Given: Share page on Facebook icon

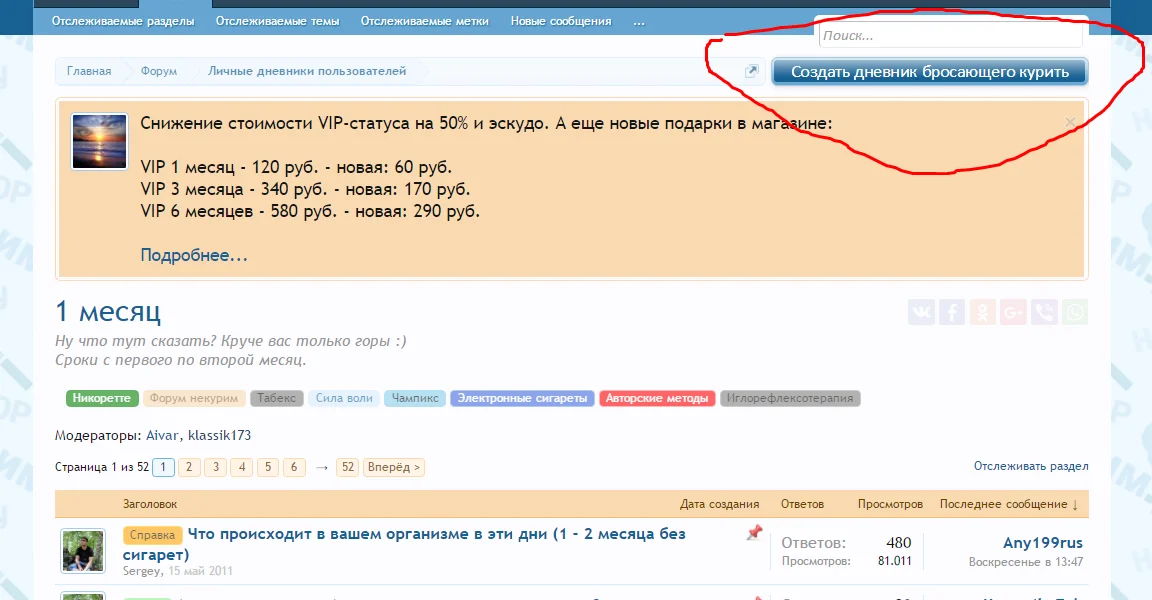Looking at the screenshot, I should (x=952, y=312).
